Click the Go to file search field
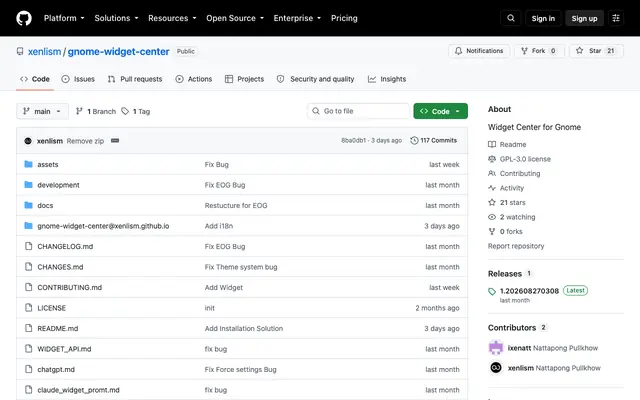This screenshot has width=640, height=400. tap(358, 111)
